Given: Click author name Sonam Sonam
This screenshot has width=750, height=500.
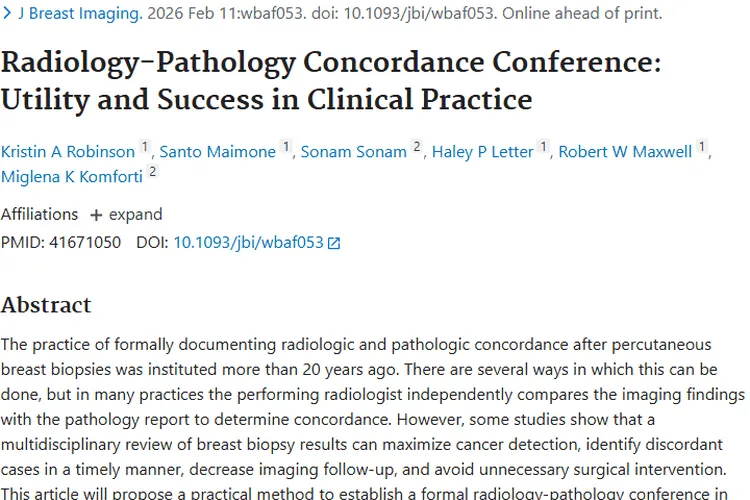Looking at the screenshot, I should pyautogui.click(x=354, y=152).
